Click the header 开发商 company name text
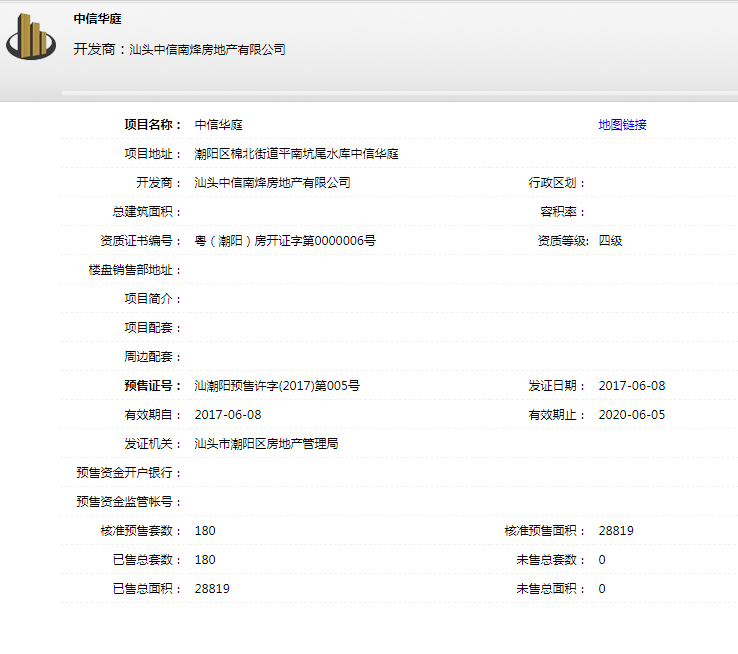The height and width of the screenshot is (654, 738). point(207,49)
